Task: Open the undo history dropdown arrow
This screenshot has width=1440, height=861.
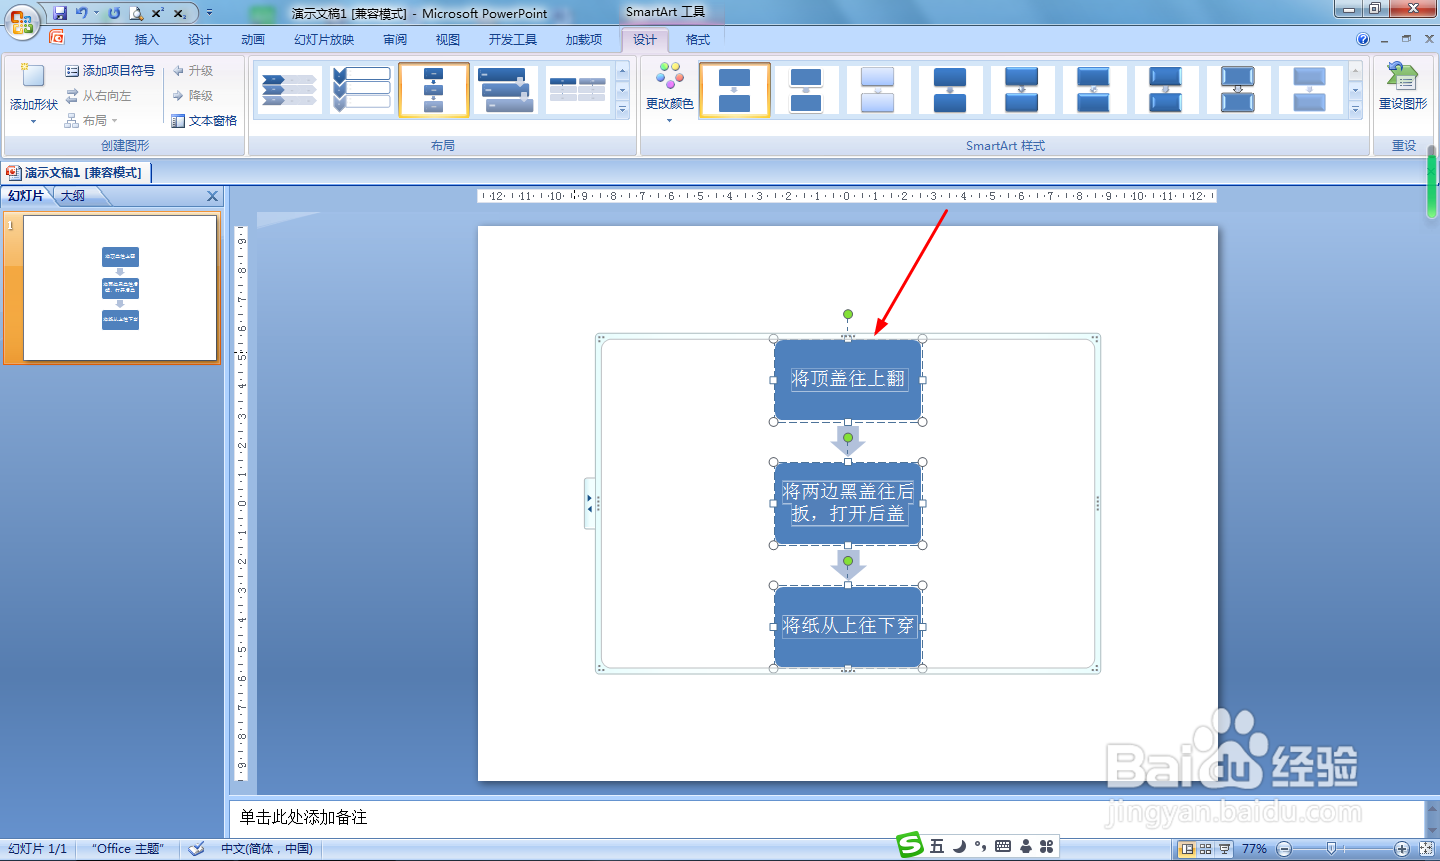Action: coord(97,13)
